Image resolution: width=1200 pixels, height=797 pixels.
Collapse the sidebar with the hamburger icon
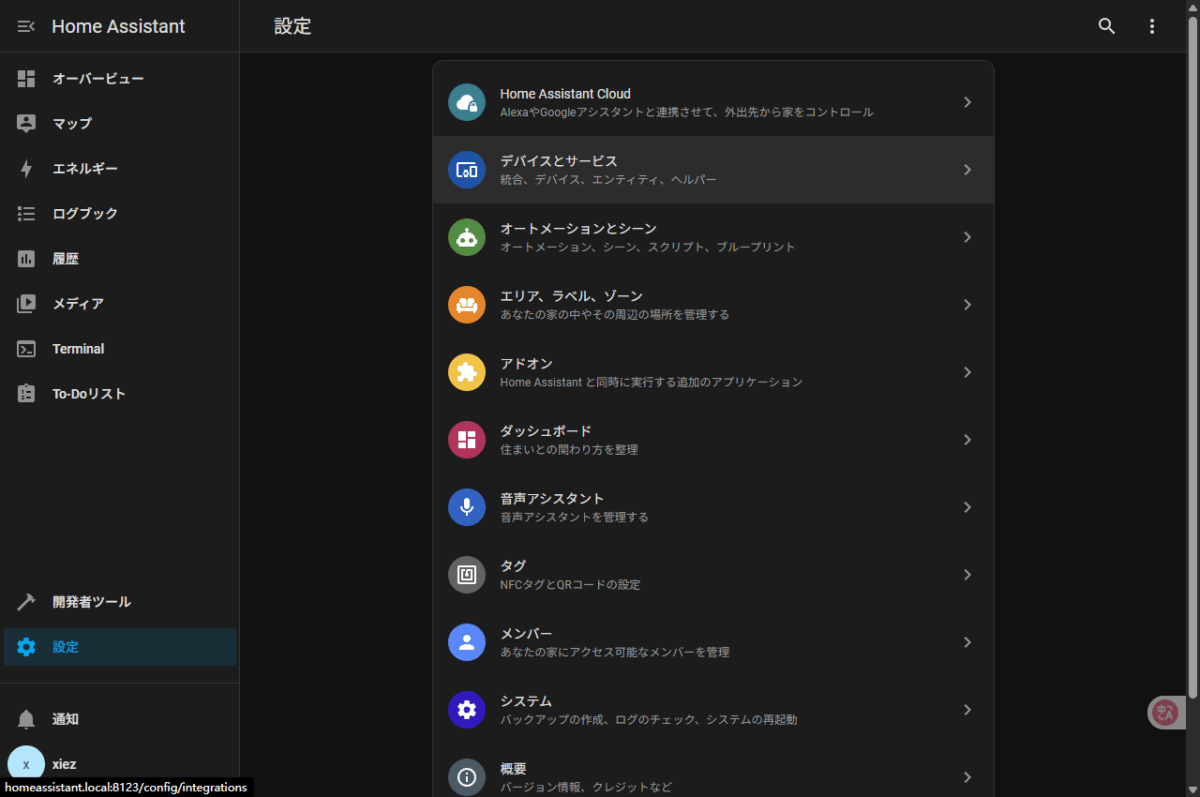pos(26,26)
